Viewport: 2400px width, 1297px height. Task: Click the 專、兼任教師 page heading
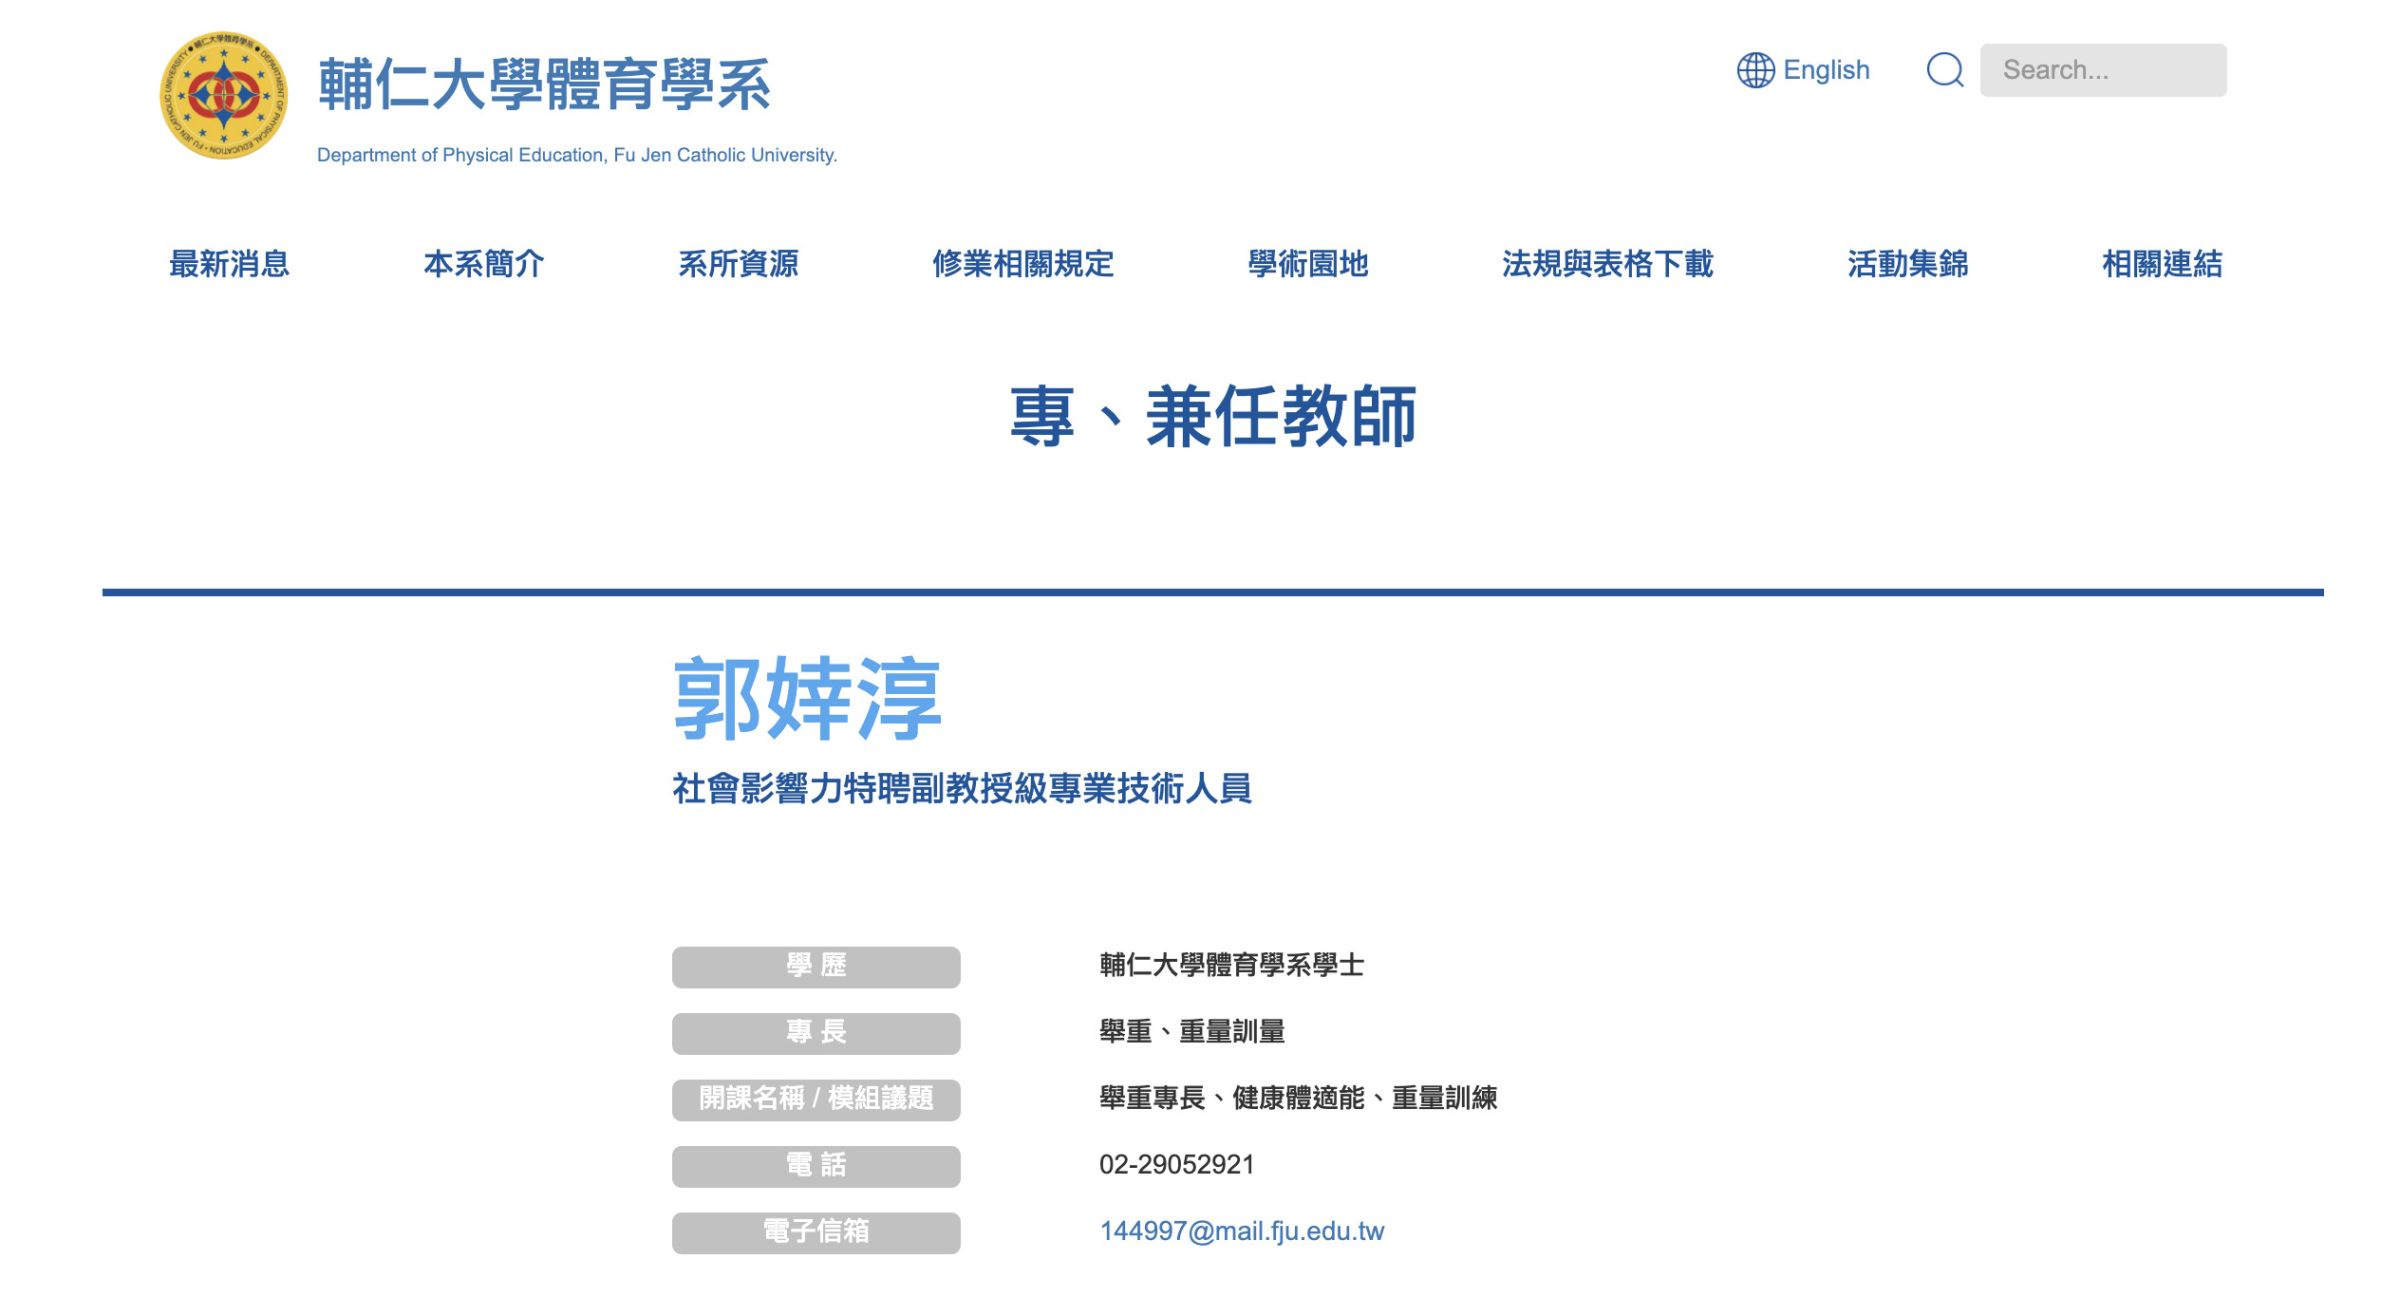tap(1213, 417)
